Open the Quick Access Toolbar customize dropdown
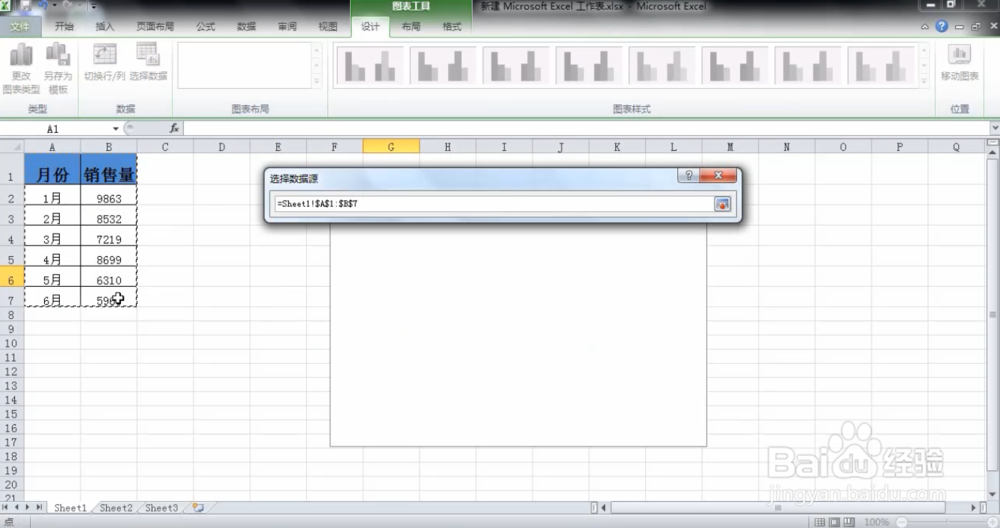The width and height of the screenshot is (1000, 528). [93, 6]
